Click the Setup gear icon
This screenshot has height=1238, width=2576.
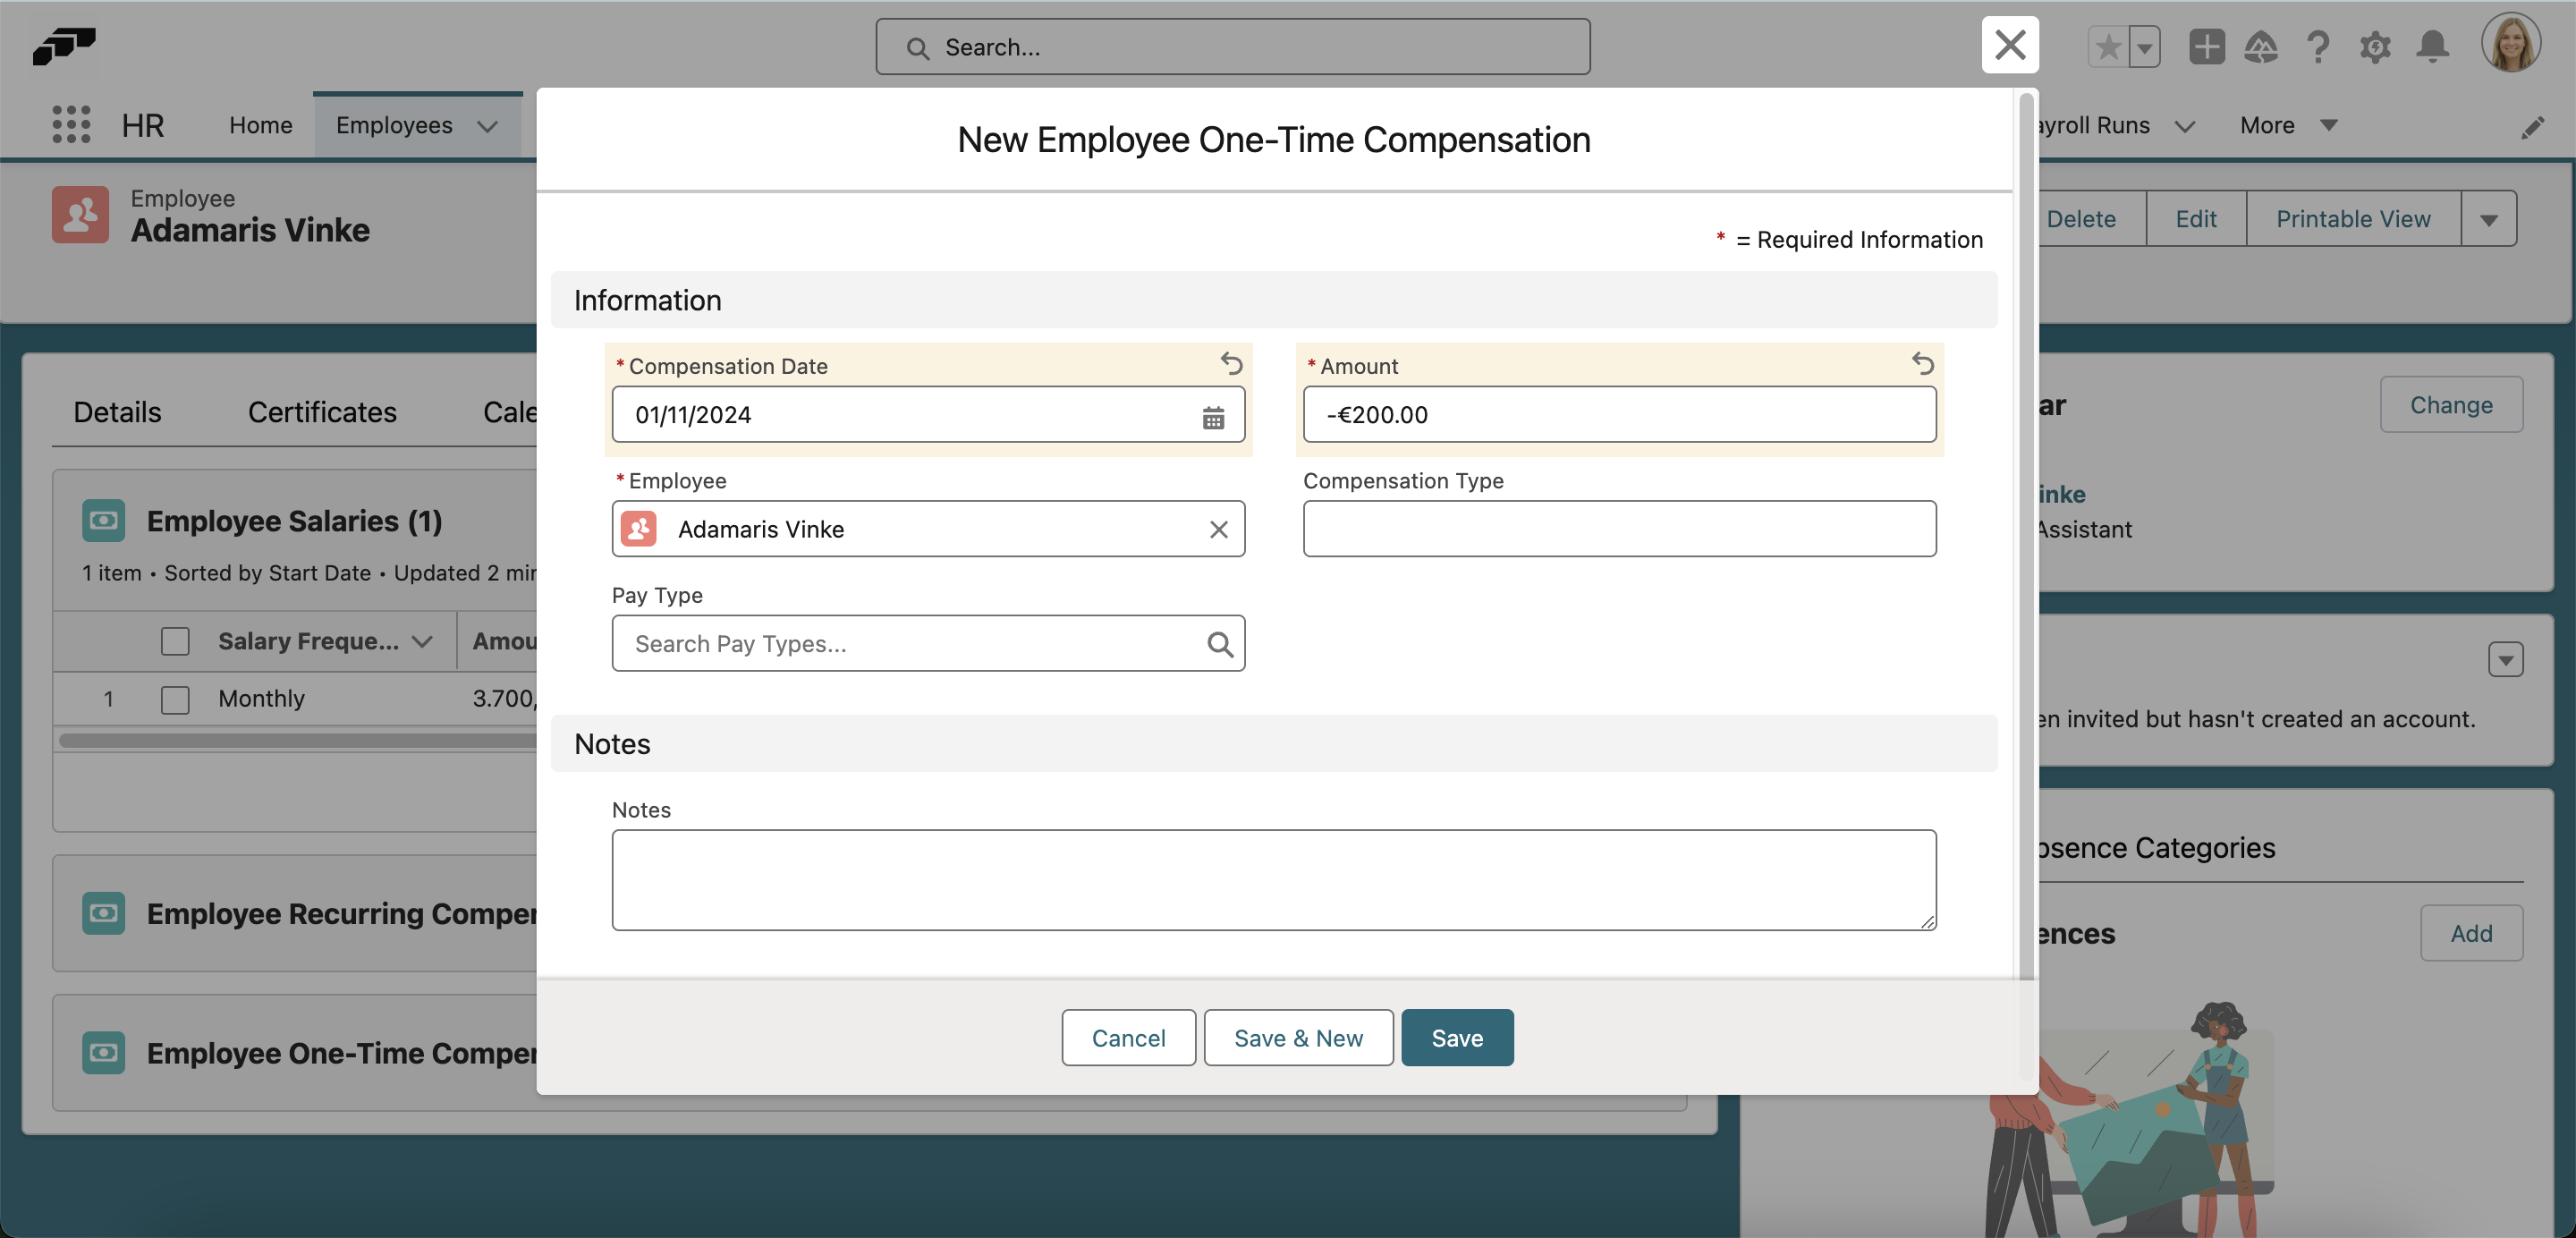(x=2376, y=47)
